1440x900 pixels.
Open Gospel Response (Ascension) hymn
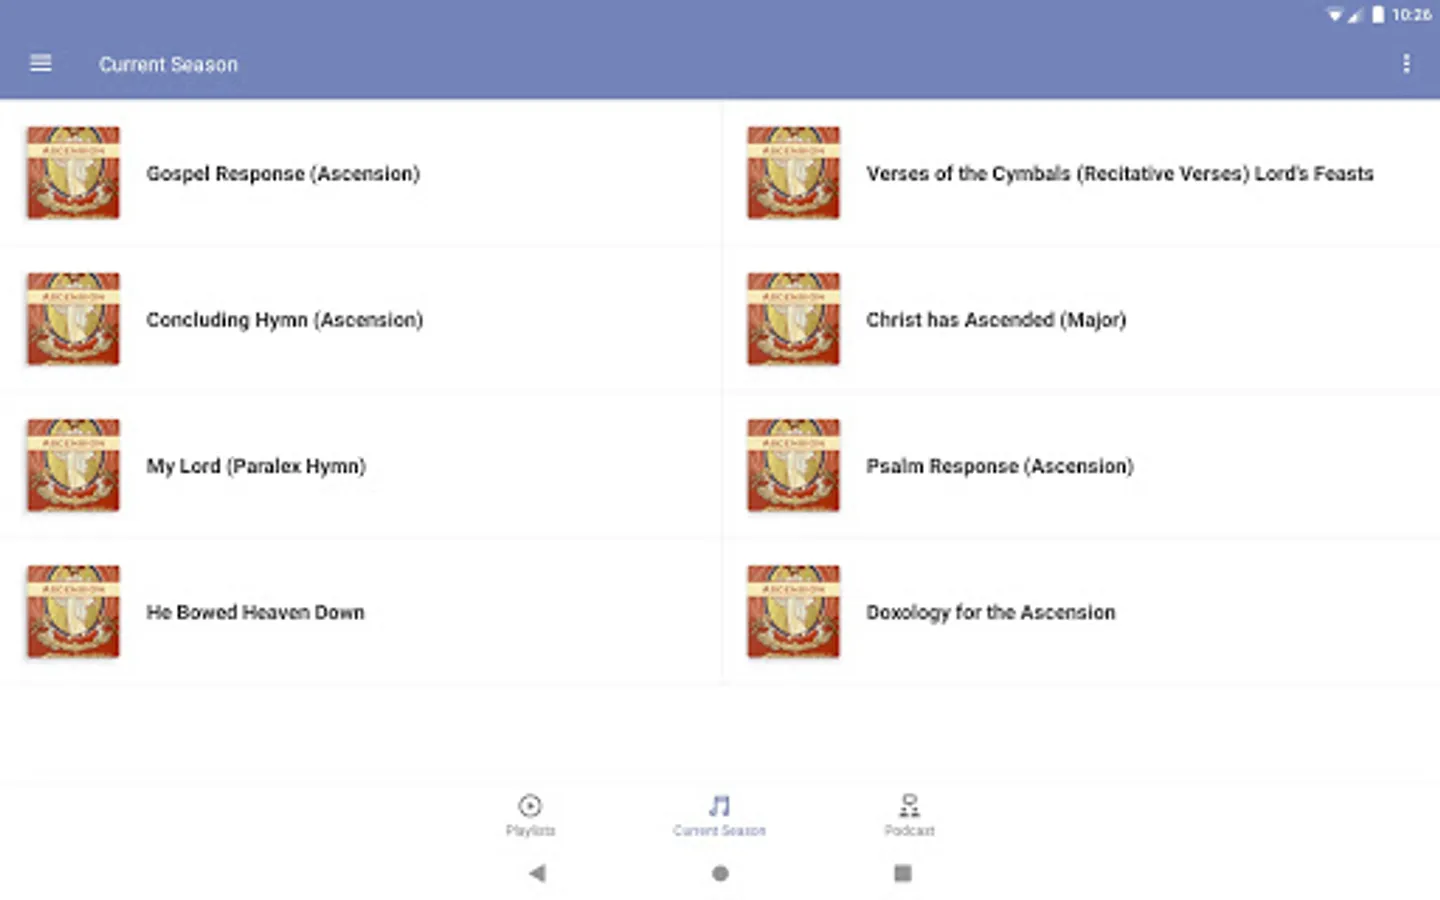pos(360,173)
